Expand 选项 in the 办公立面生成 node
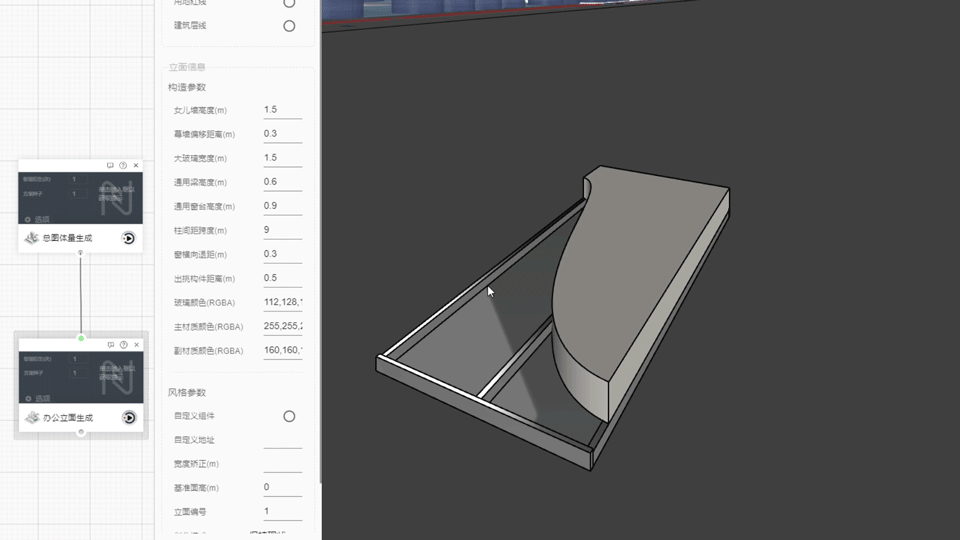Screen dimensions: 960x540 (37, 397)
